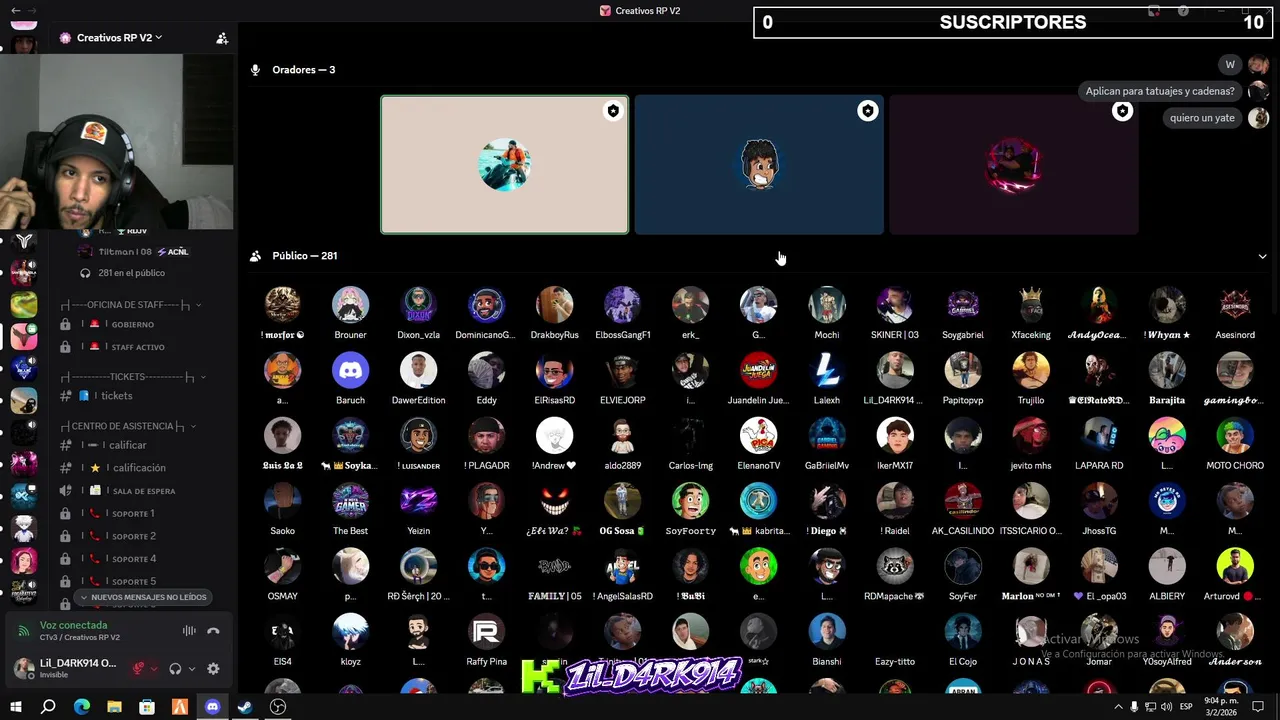This screenshot has height=720, width=1280.
Task: Disconnect from voice with hang-up icon
Action: pyautogui.click(x=213, y=631)
